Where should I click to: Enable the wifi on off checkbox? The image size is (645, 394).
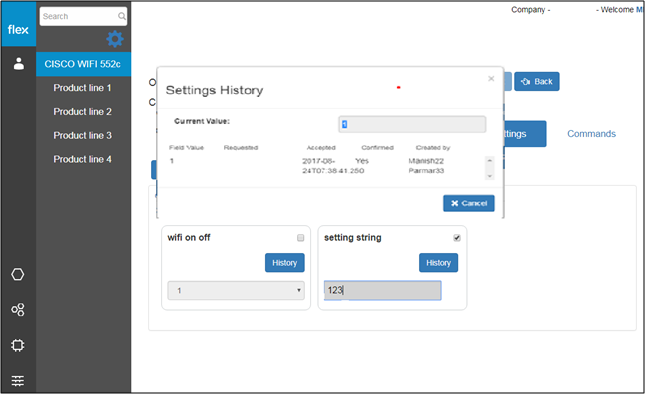point(301,238)
